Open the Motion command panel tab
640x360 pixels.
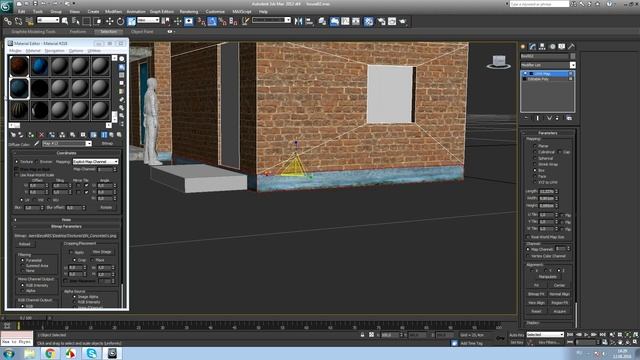click(552, 47)
